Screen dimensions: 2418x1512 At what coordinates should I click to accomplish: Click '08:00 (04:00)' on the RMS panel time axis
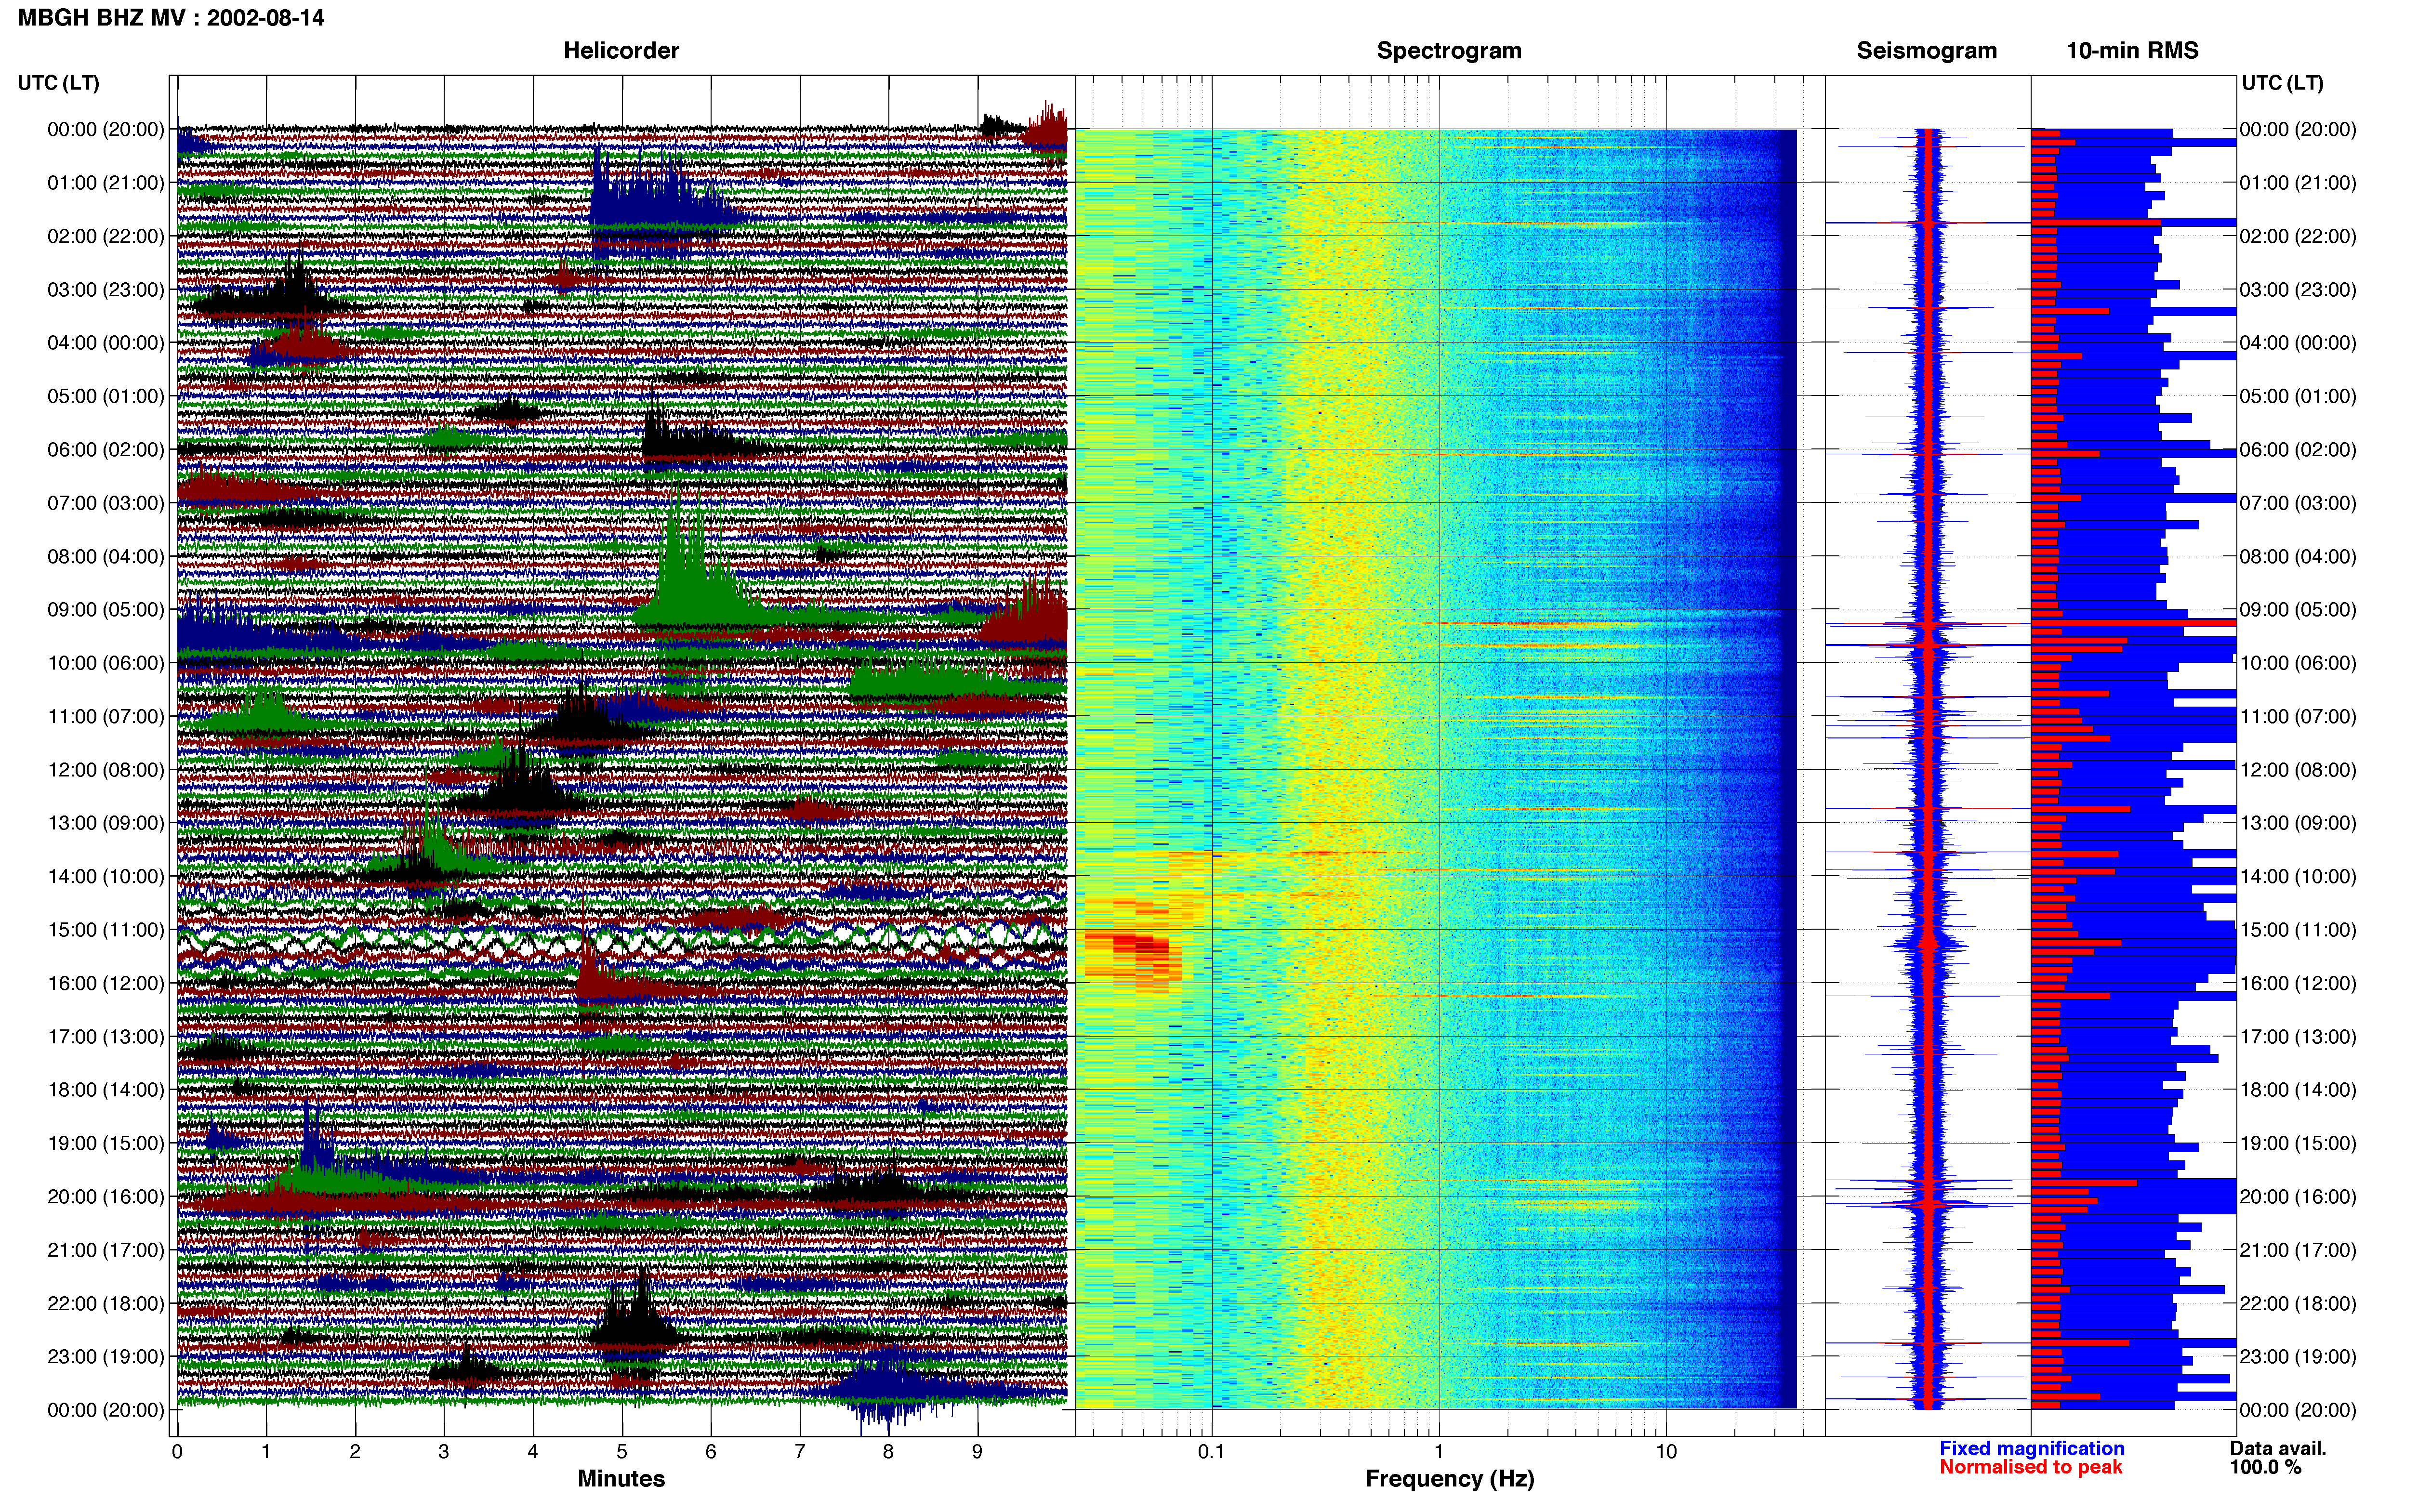(x=2298, y=556)
